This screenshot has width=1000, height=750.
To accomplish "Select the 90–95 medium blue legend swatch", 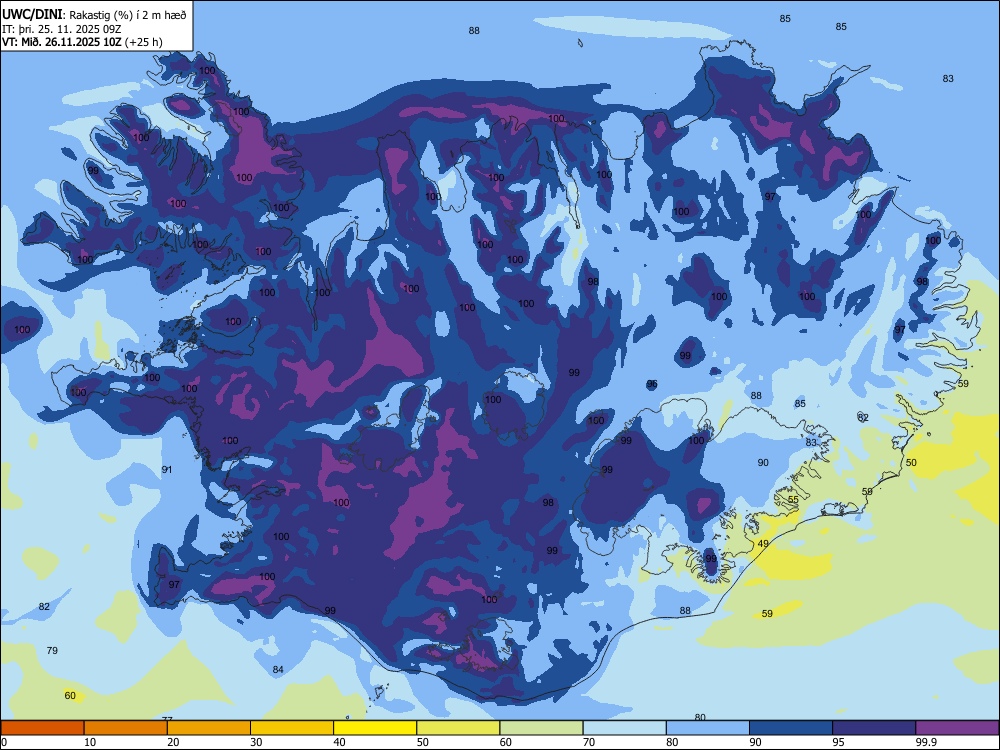I will (x=791, y=728).
